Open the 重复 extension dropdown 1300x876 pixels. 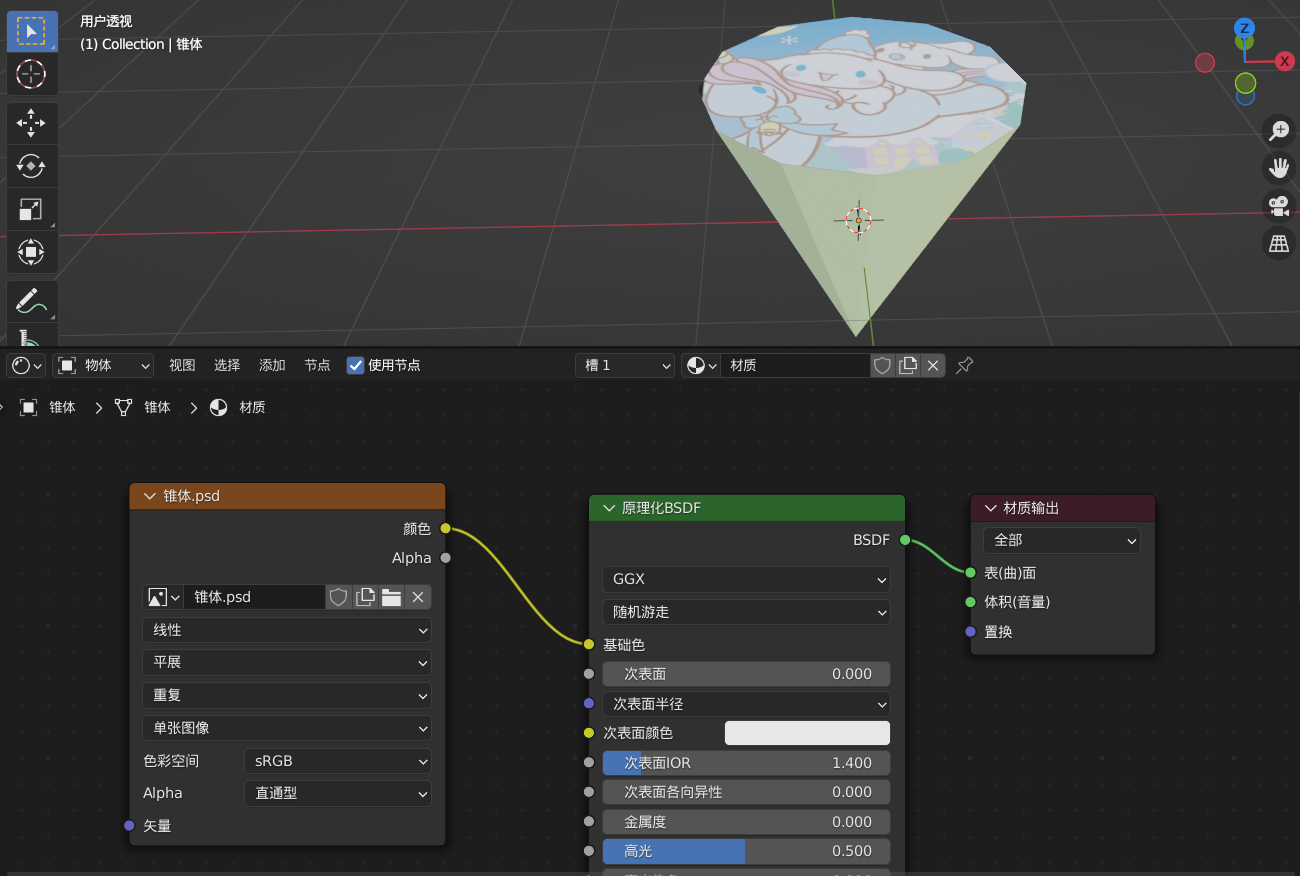287,695
